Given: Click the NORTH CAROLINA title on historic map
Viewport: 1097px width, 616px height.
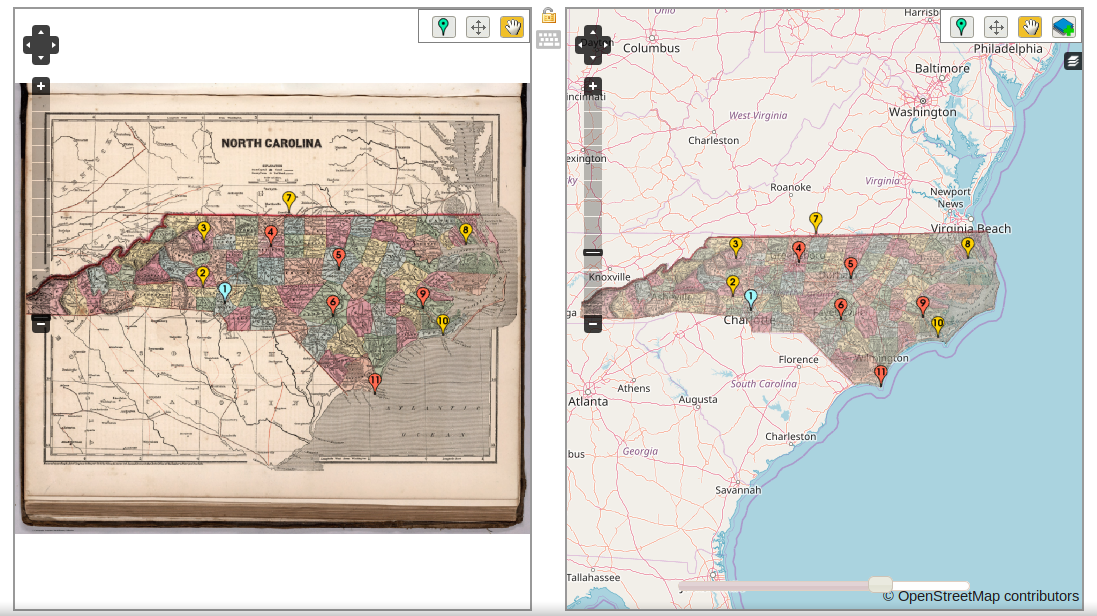Looking at the screenshot, I should 271,143.
